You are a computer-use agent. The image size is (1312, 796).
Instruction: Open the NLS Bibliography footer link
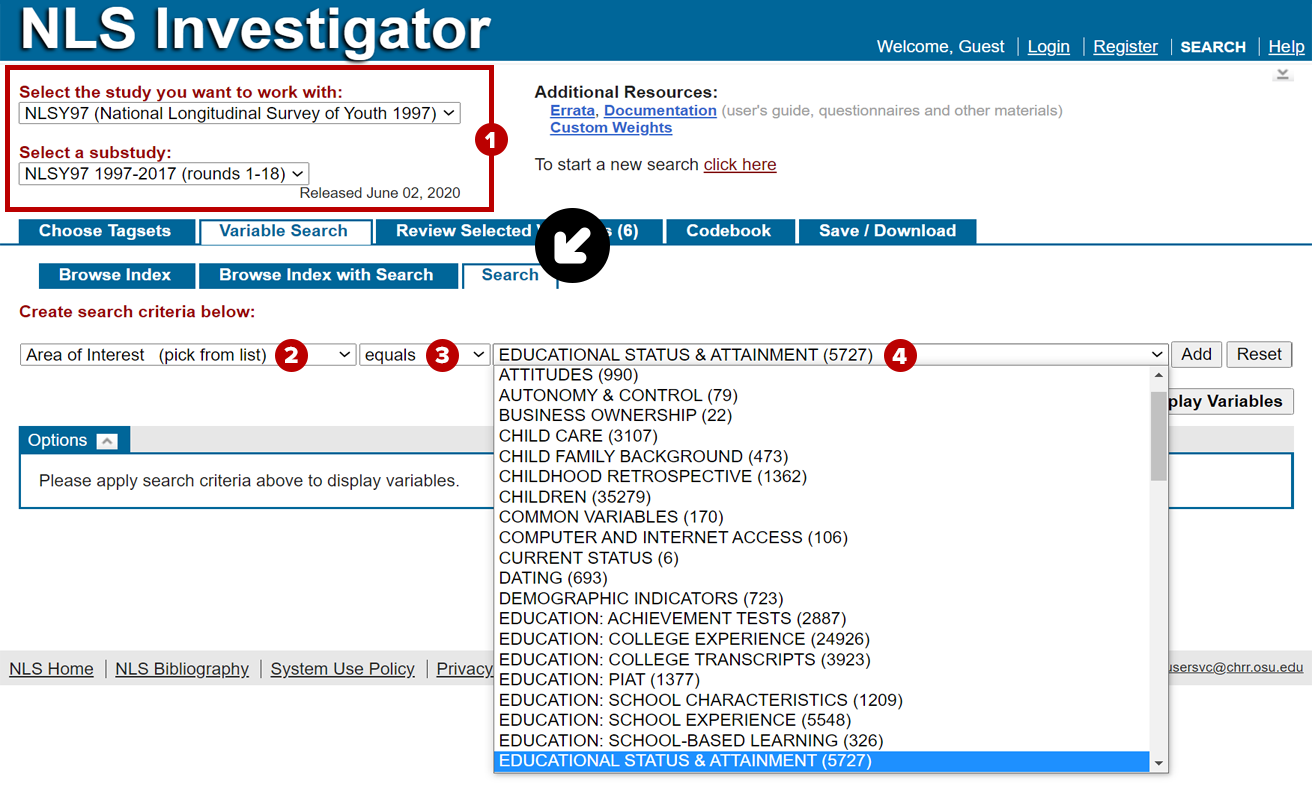coord(182,669)
